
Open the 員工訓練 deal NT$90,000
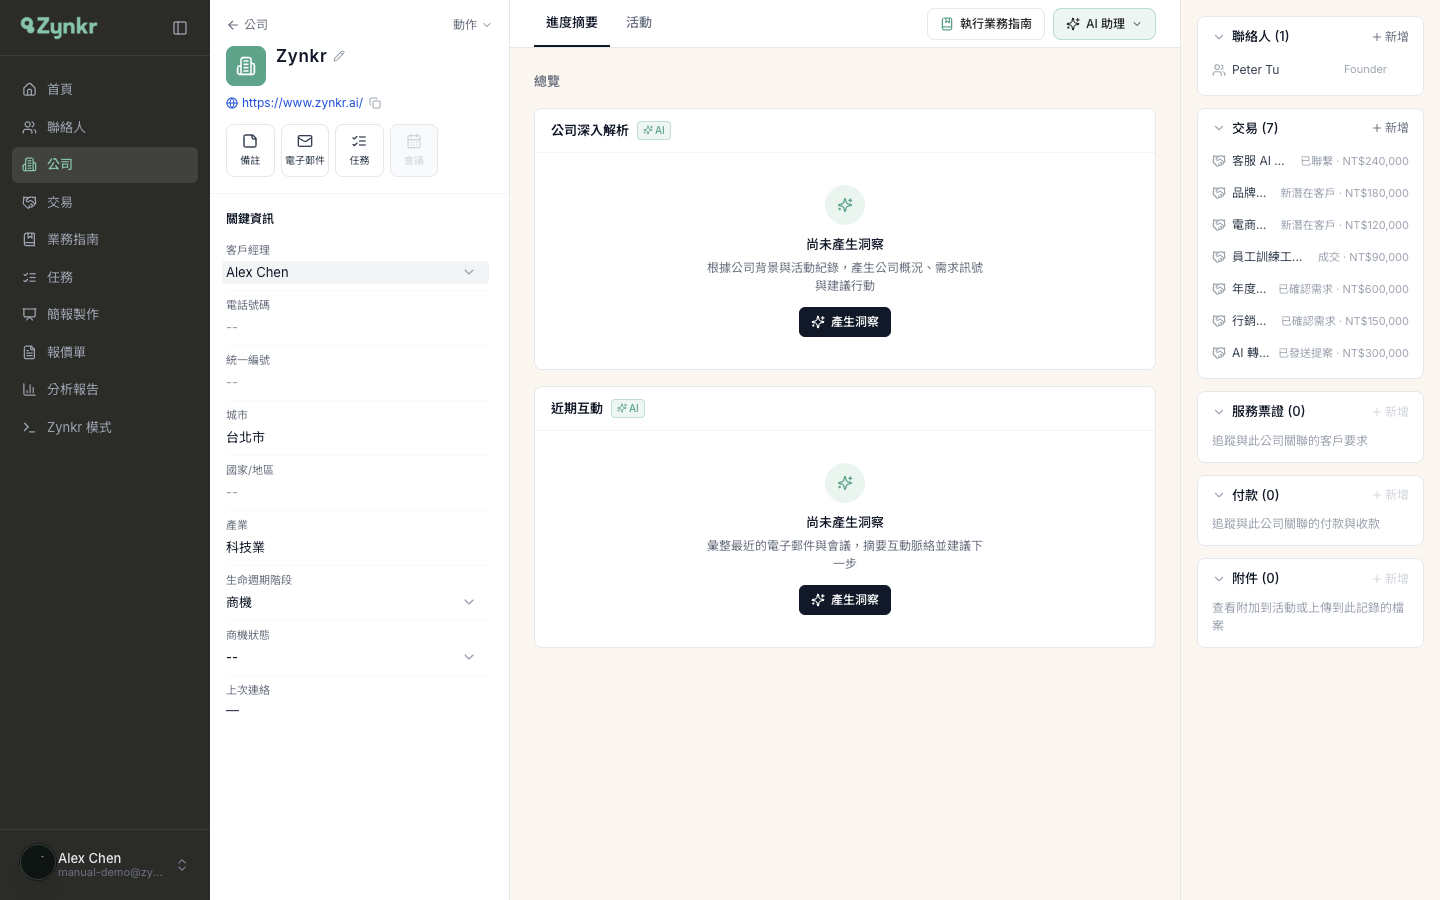[x=1310, y=257]
